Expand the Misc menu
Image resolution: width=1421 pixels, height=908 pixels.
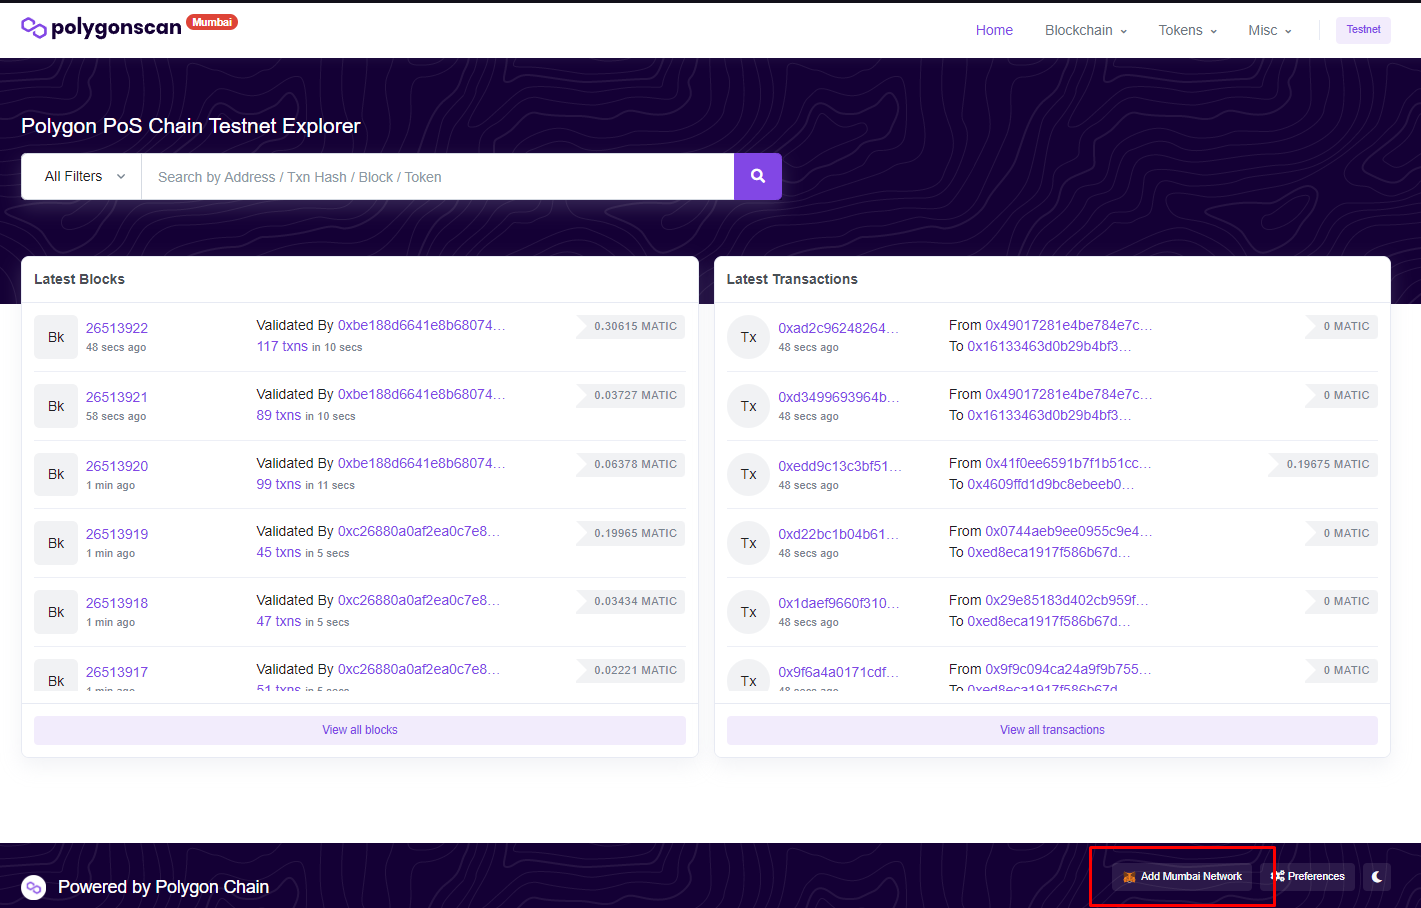1270,30
